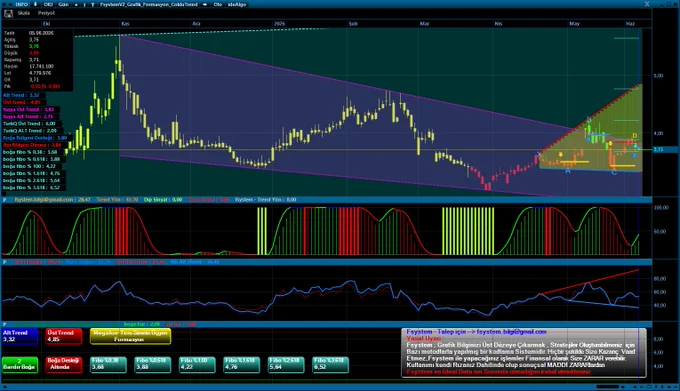This screenshot has height=391, width=680.
Task: Click the save chart icon left of Skala
Action: [x=8, y=13]
